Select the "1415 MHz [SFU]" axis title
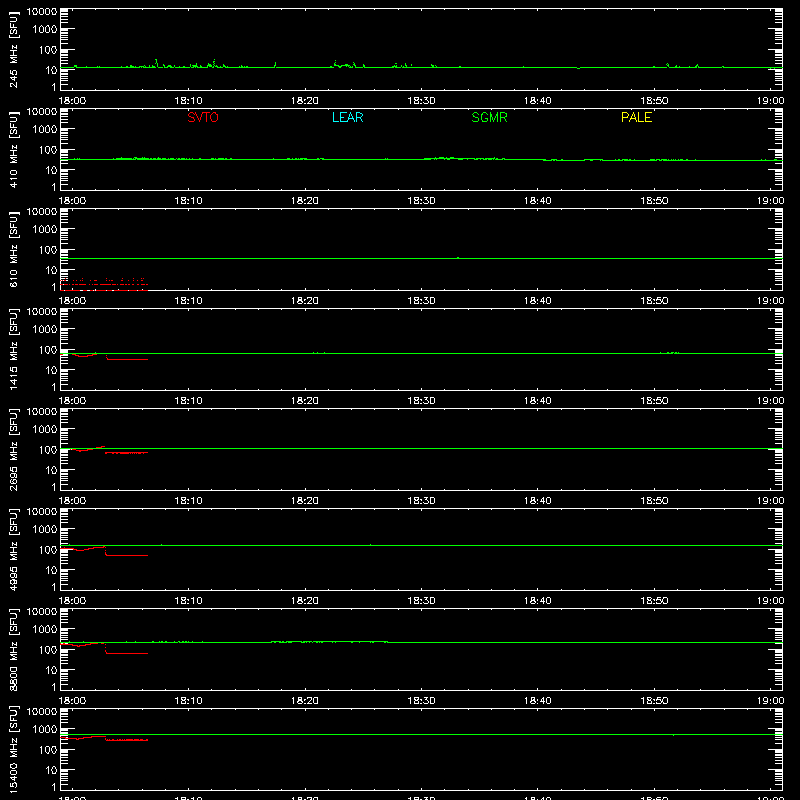This screenshot has height=800, width=800. (x=13, y=349)
